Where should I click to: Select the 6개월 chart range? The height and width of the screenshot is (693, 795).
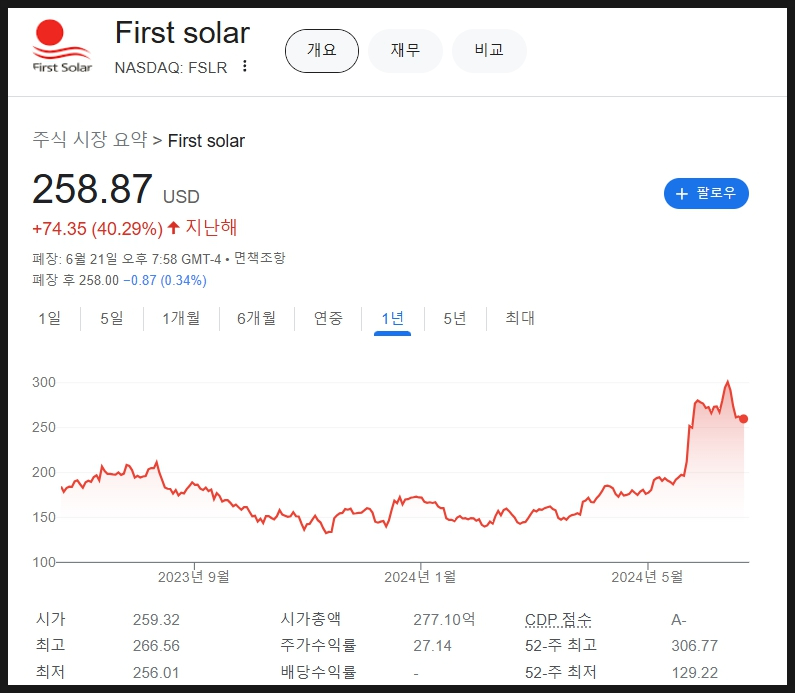tap(257, 318)
